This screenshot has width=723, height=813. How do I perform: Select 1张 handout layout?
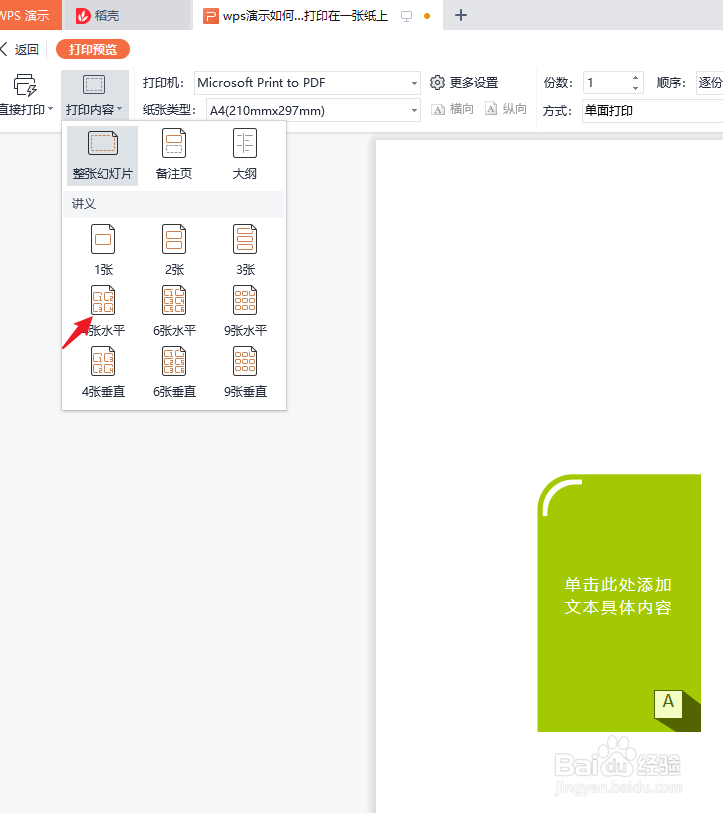coord(103,250)
